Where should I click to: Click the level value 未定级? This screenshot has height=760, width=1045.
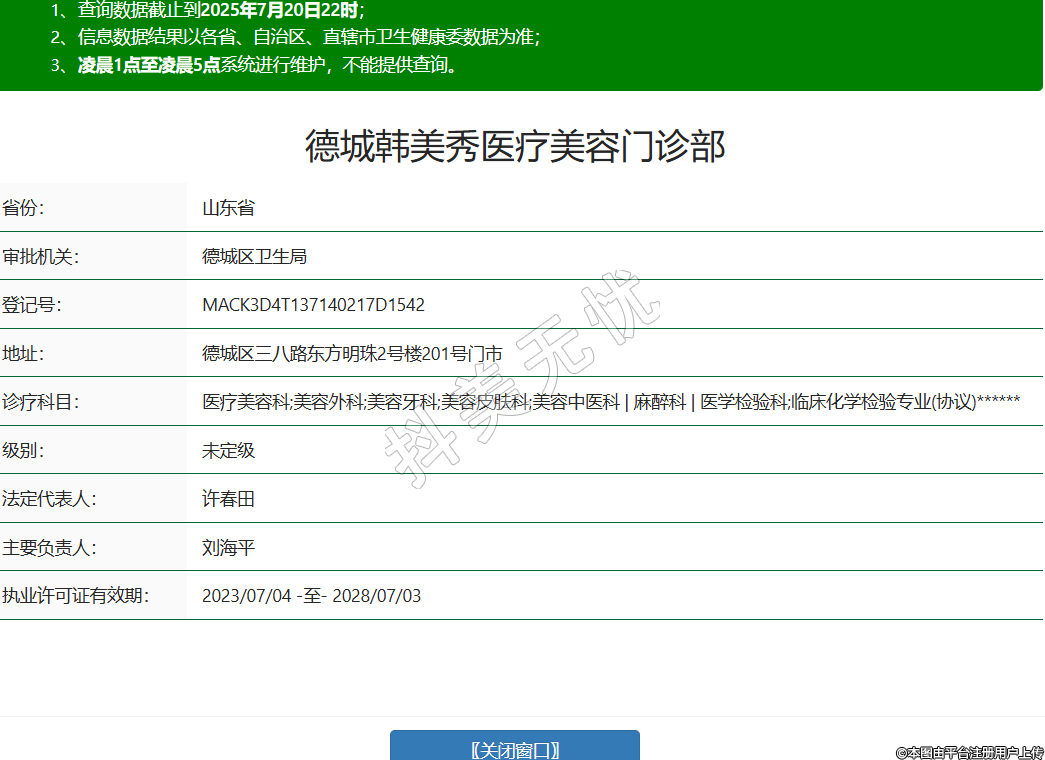(x=228, y=451)
